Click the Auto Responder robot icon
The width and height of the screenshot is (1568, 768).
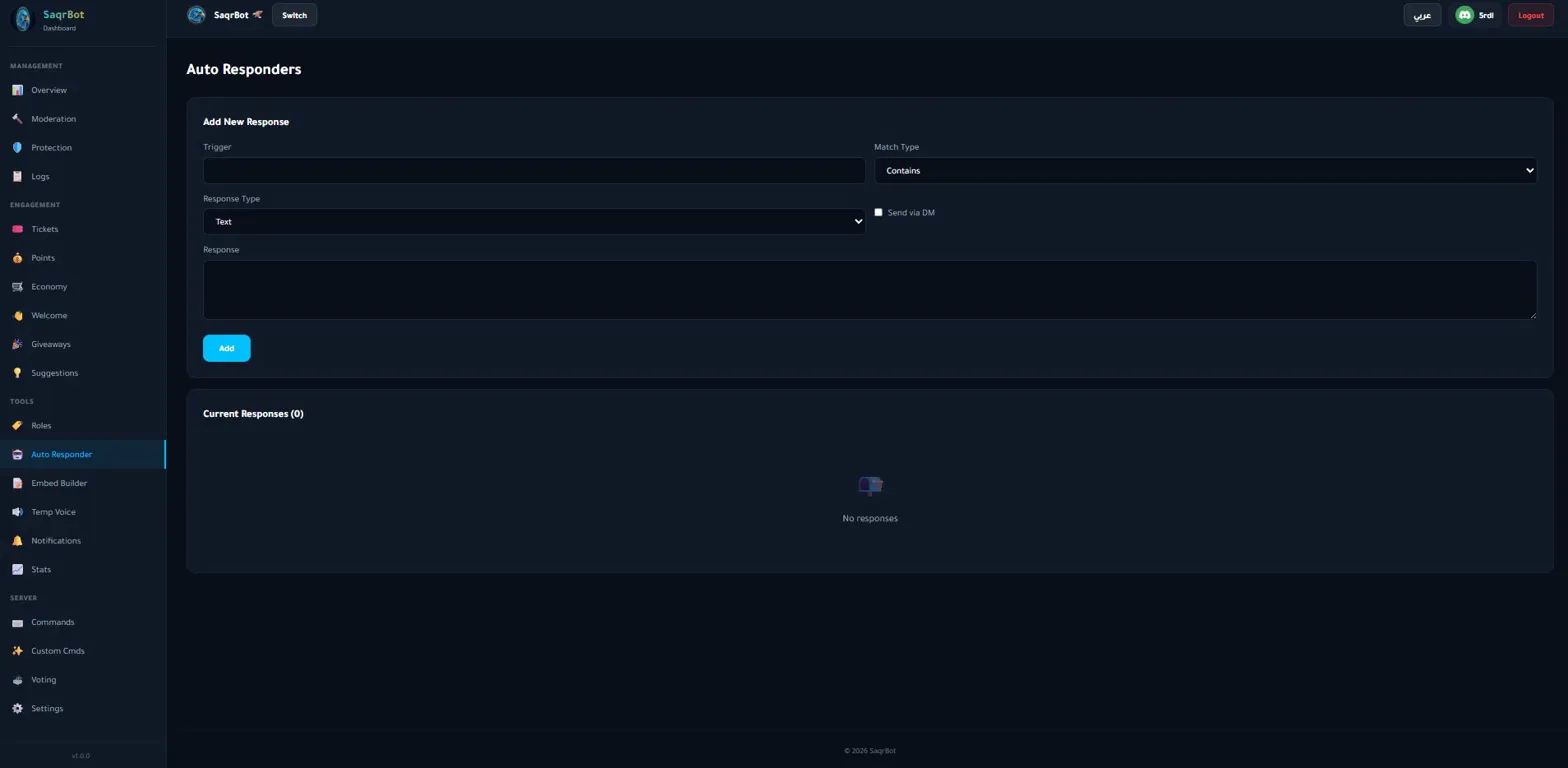coord(17,455)
